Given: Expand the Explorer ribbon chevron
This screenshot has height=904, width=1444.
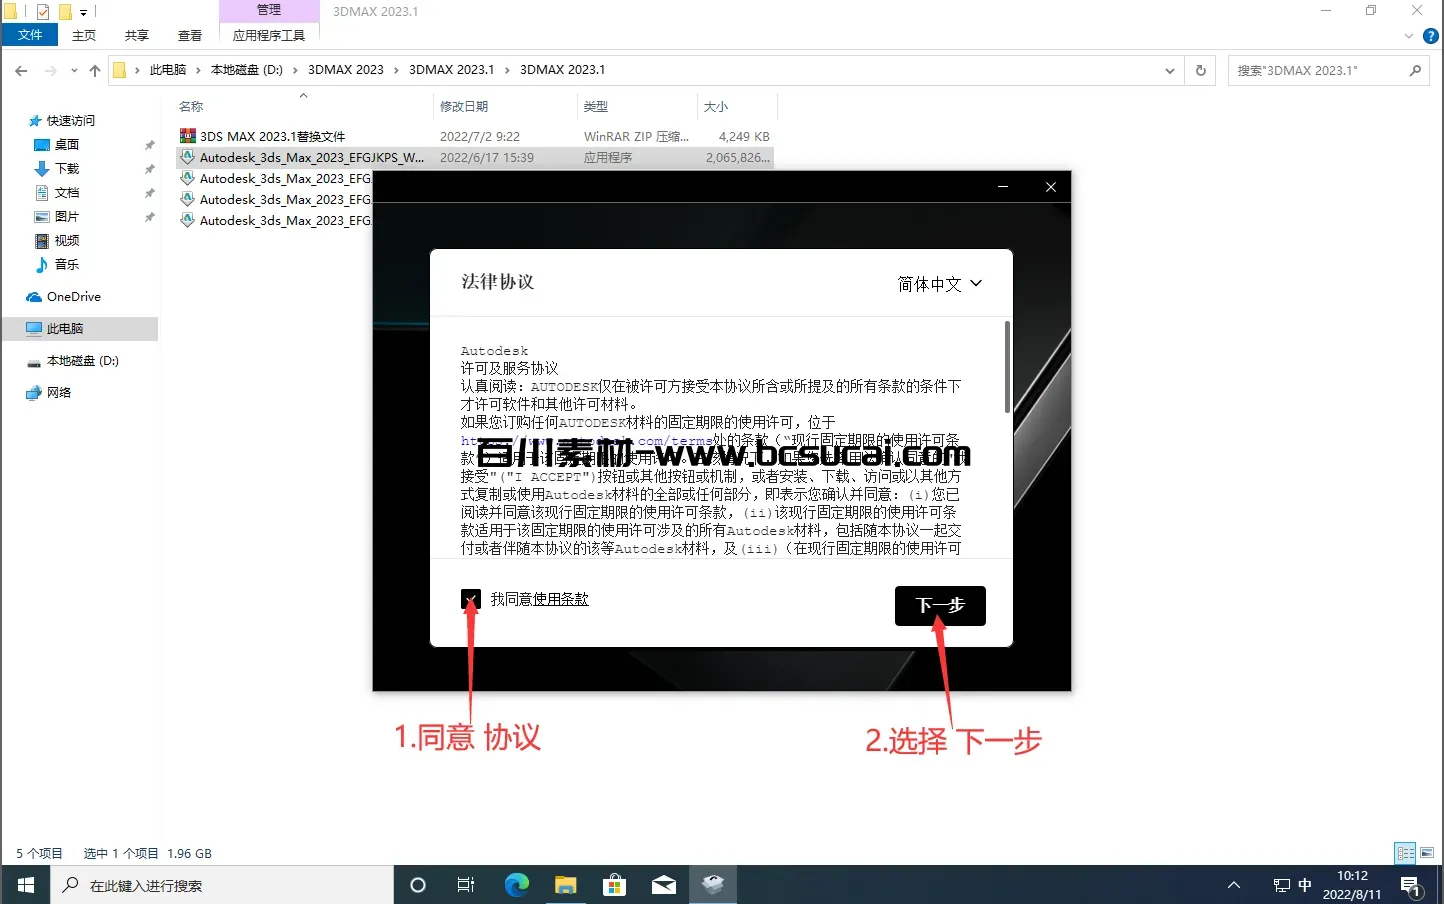Looking at the screenshot, I should pyautogui.click(x=1408, y=36).
